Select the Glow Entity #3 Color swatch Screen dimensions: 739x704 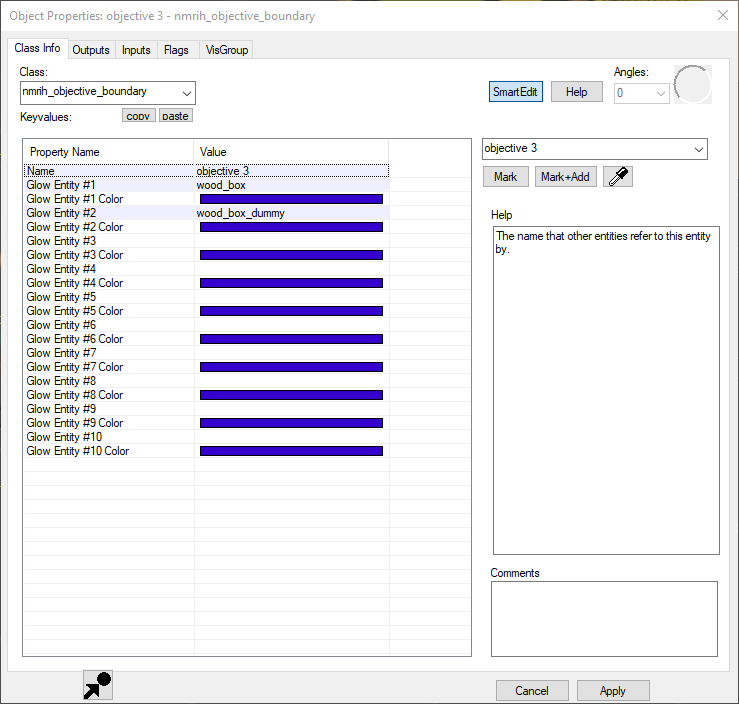291,255
